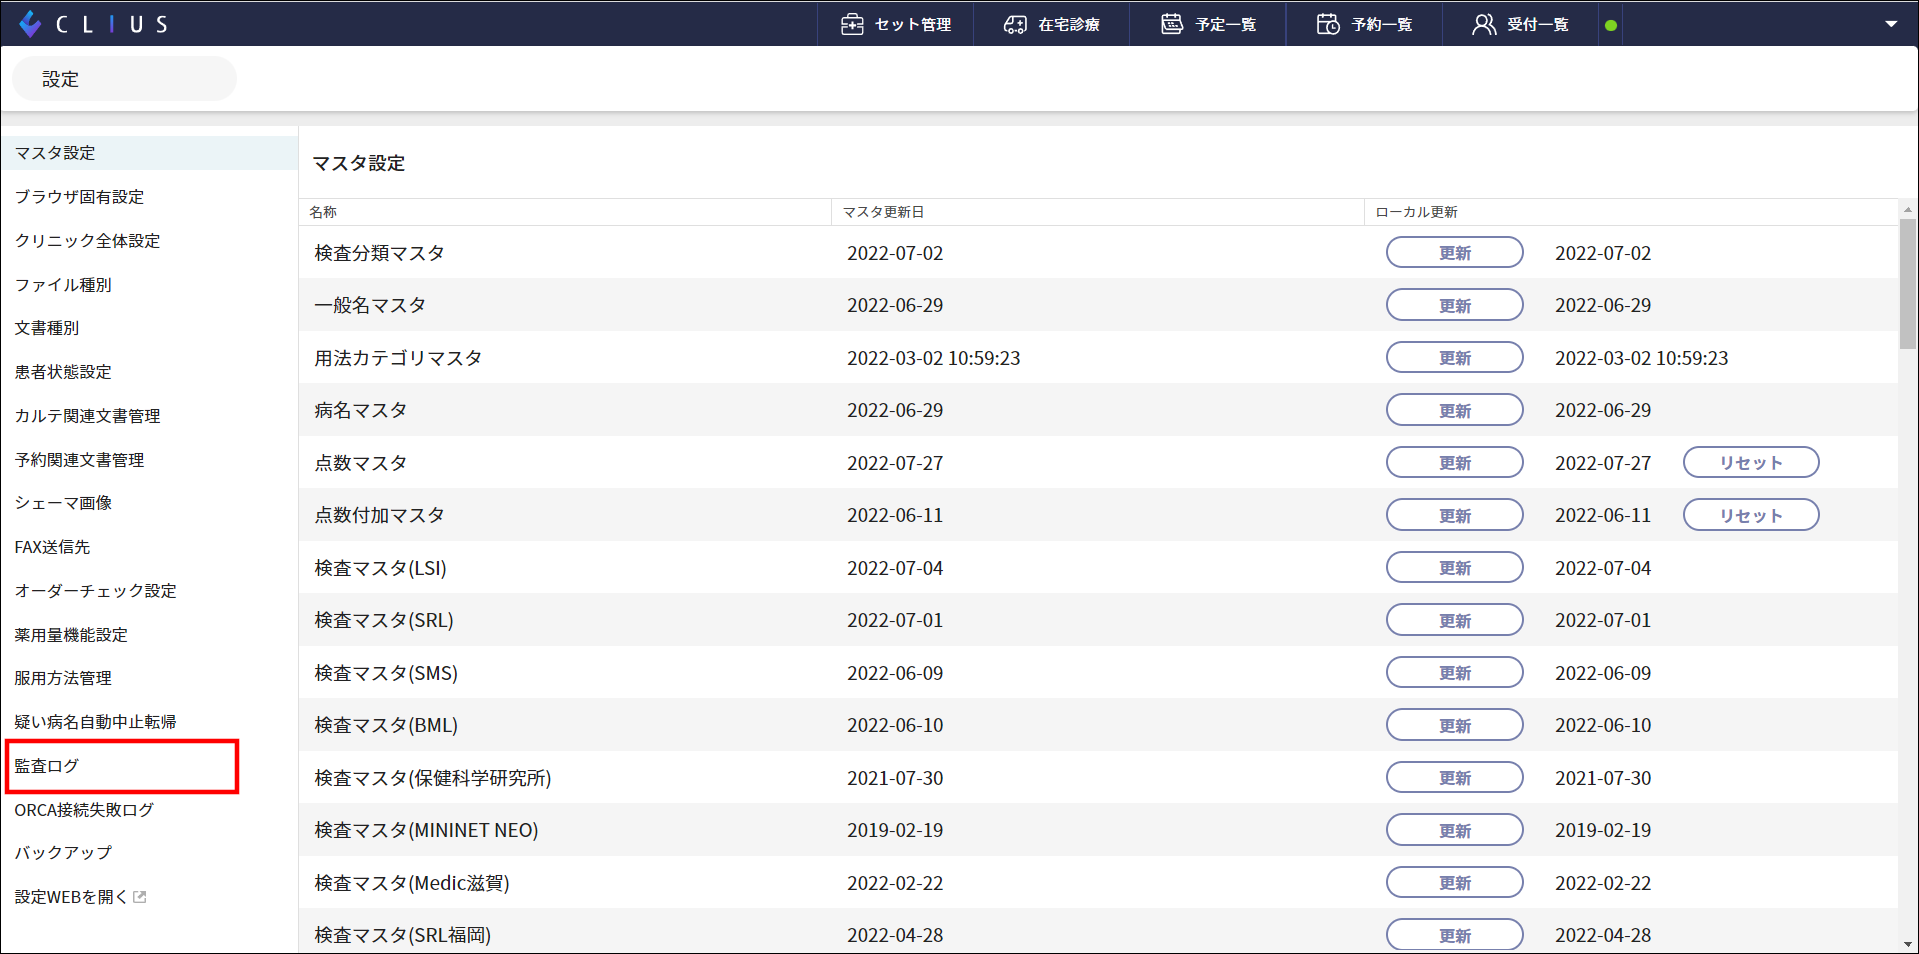Open セット管理 from top bar
The image size is (1919, 954).
click(895, 24)
